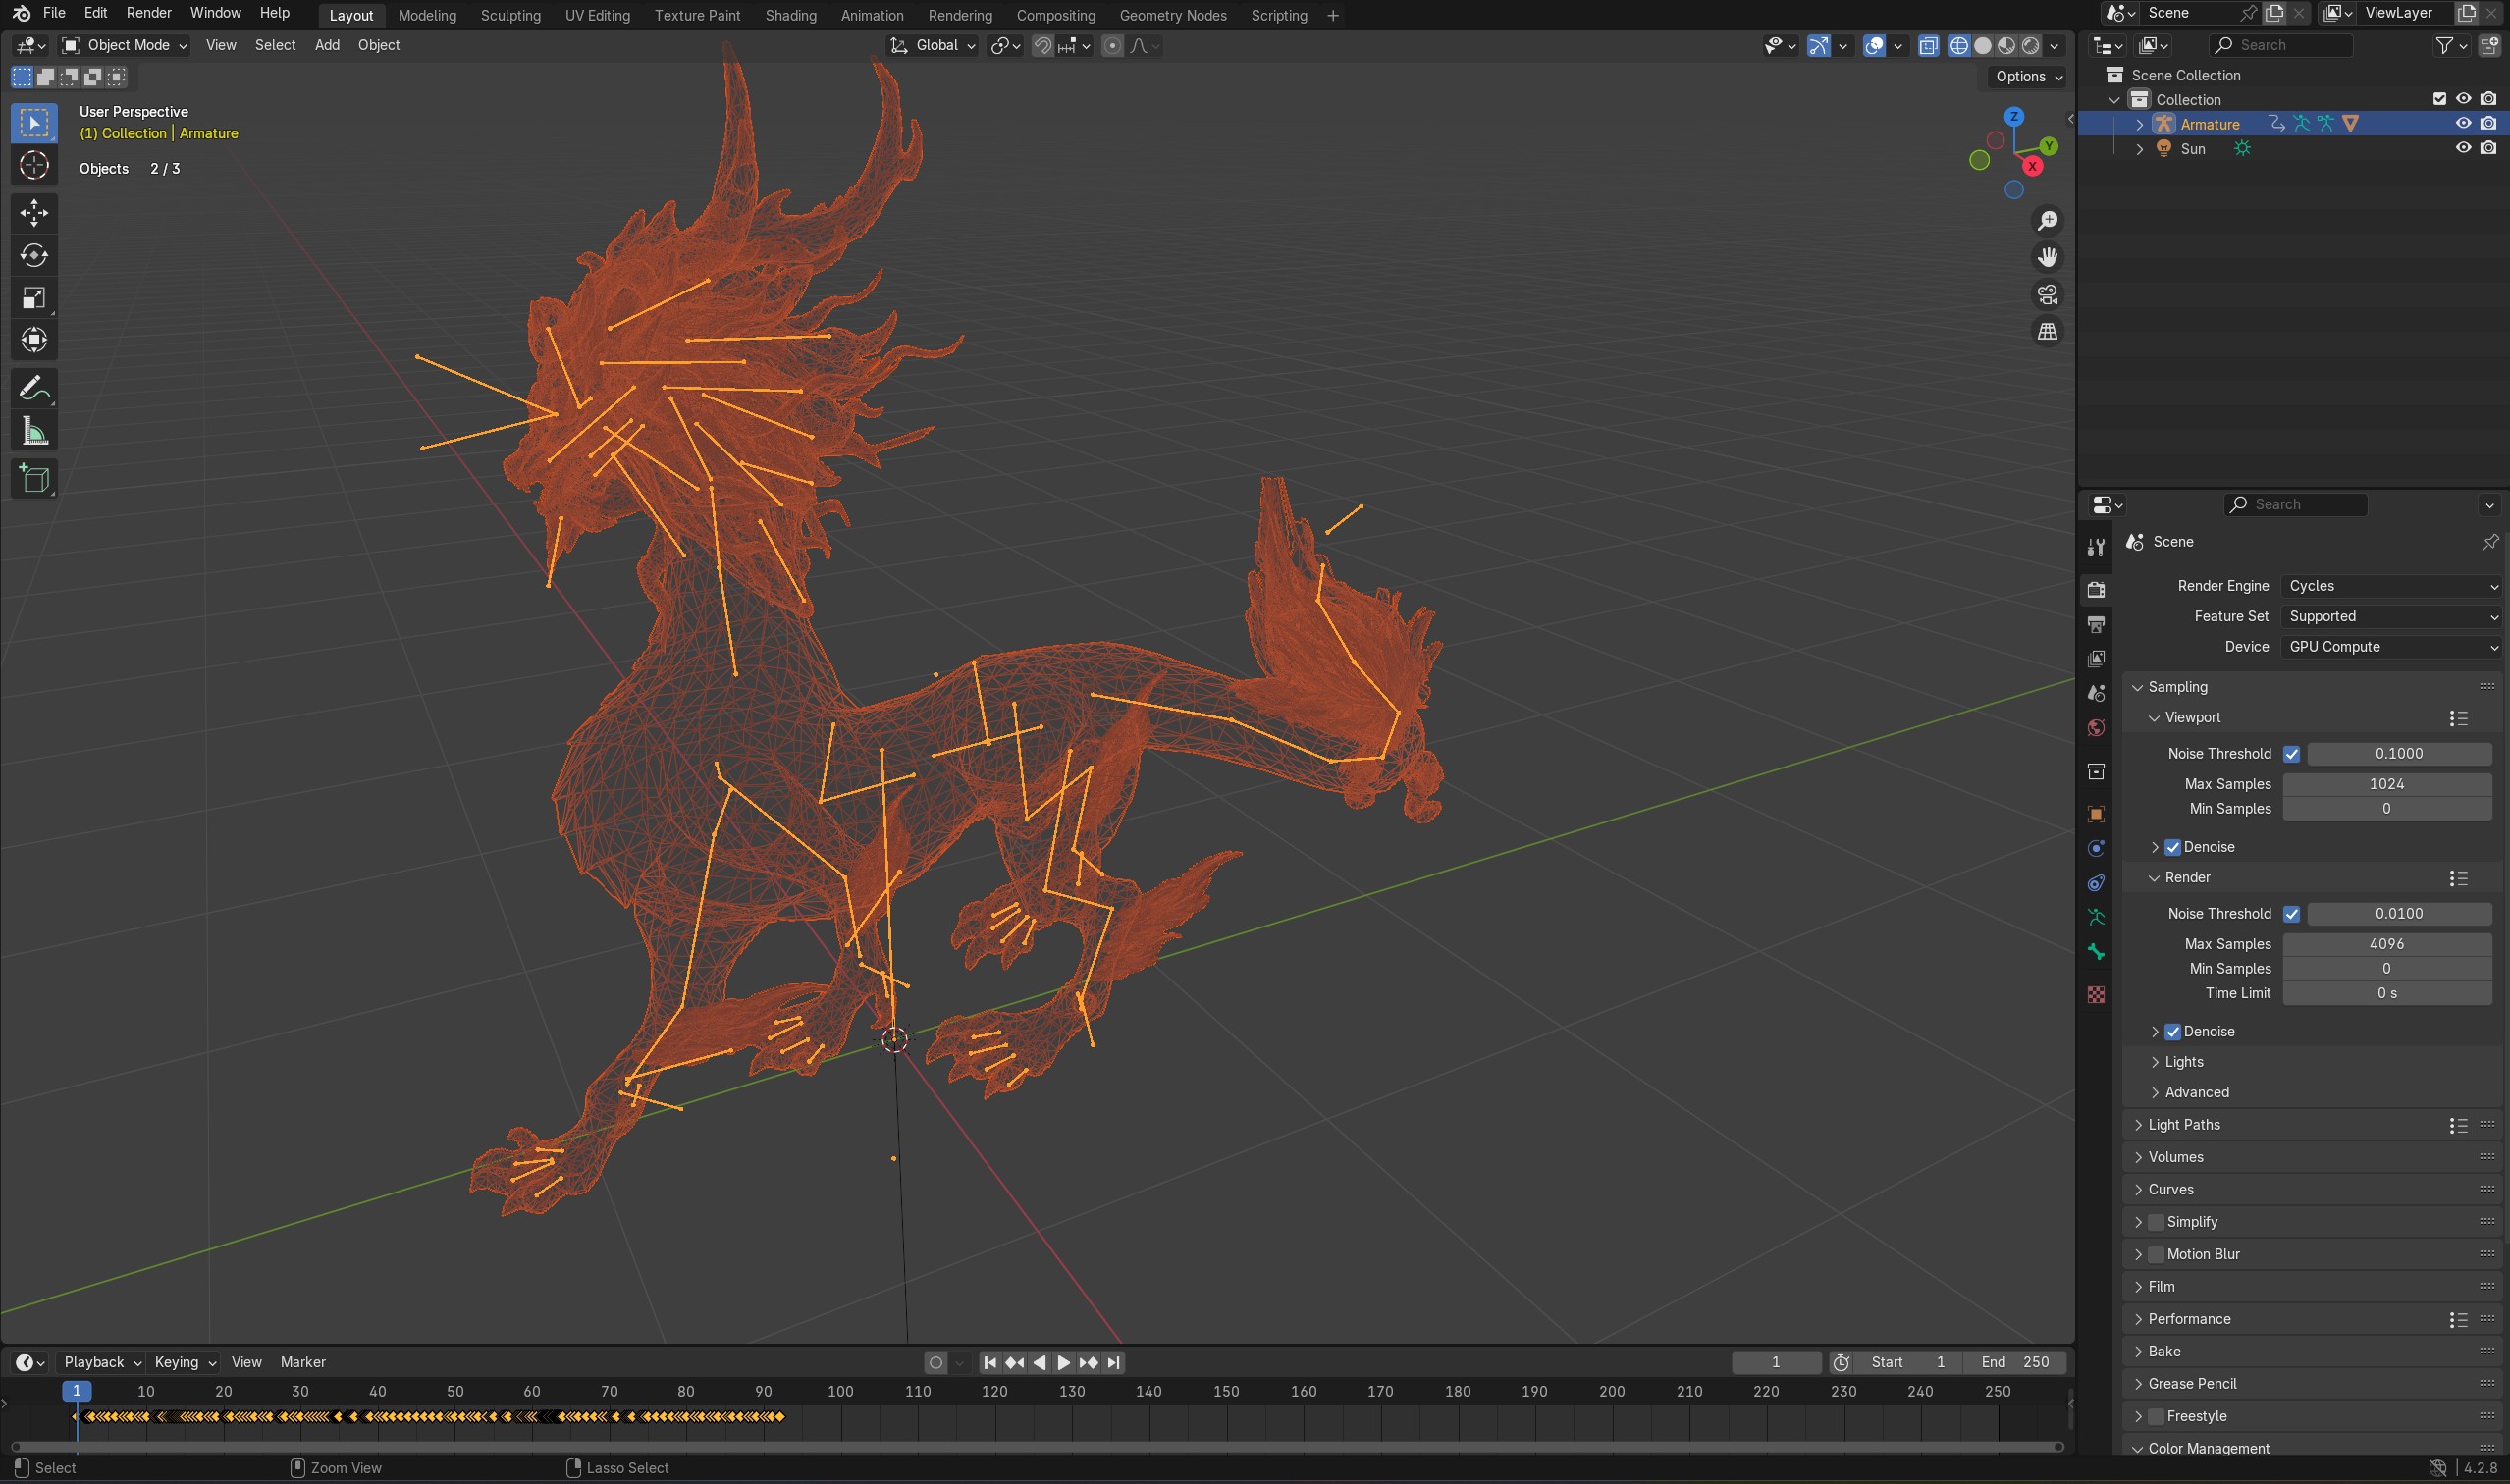Open the Output properties tab
Screen dimensions: 2510x1484
click(2096, 624)
